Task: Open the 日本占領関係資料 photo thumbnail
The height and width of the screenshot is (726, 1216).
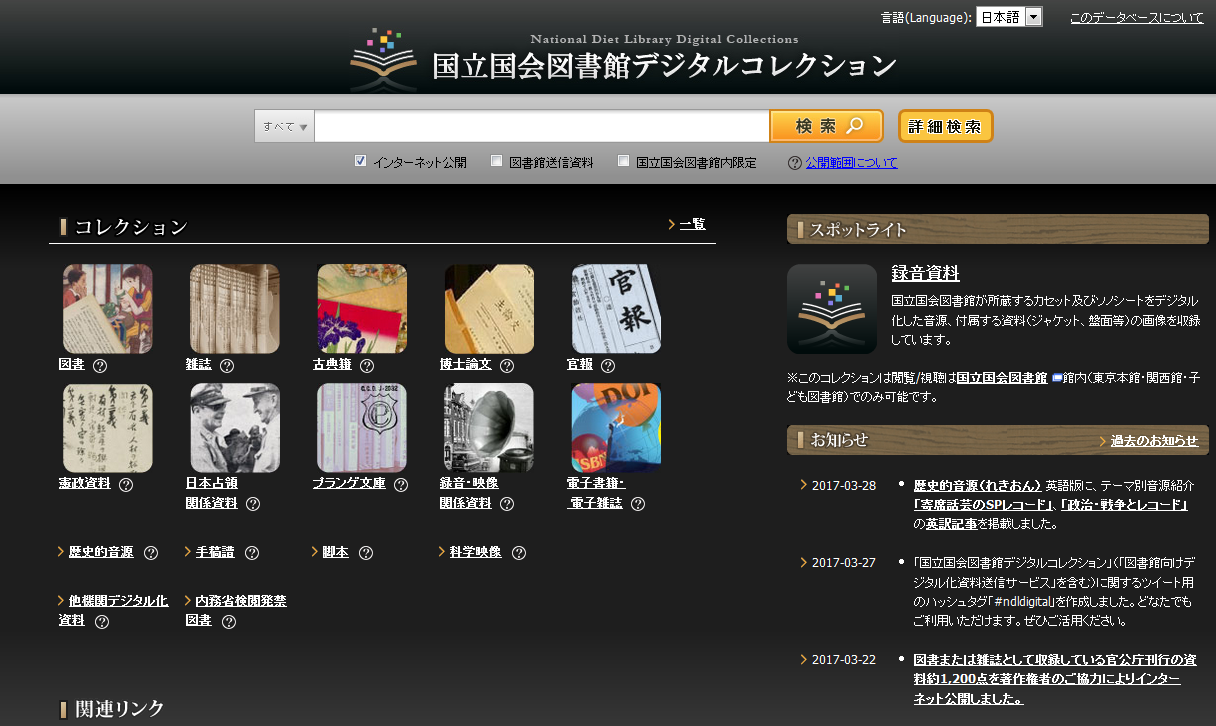Action: coord(235,428)
